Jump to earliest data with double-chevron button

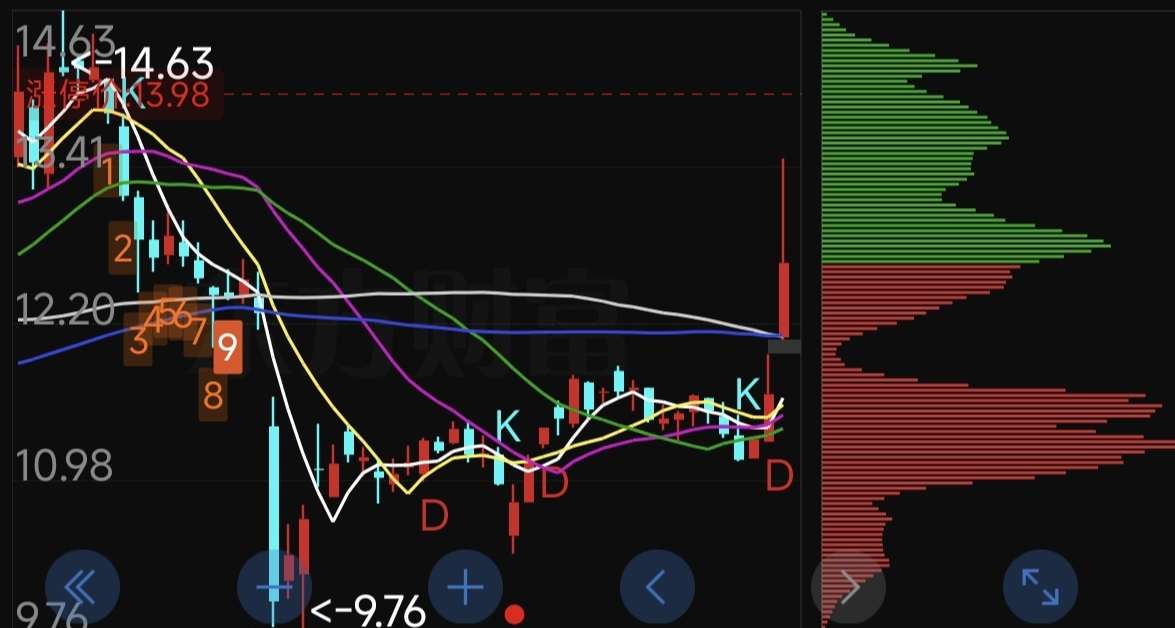(82, 587)
